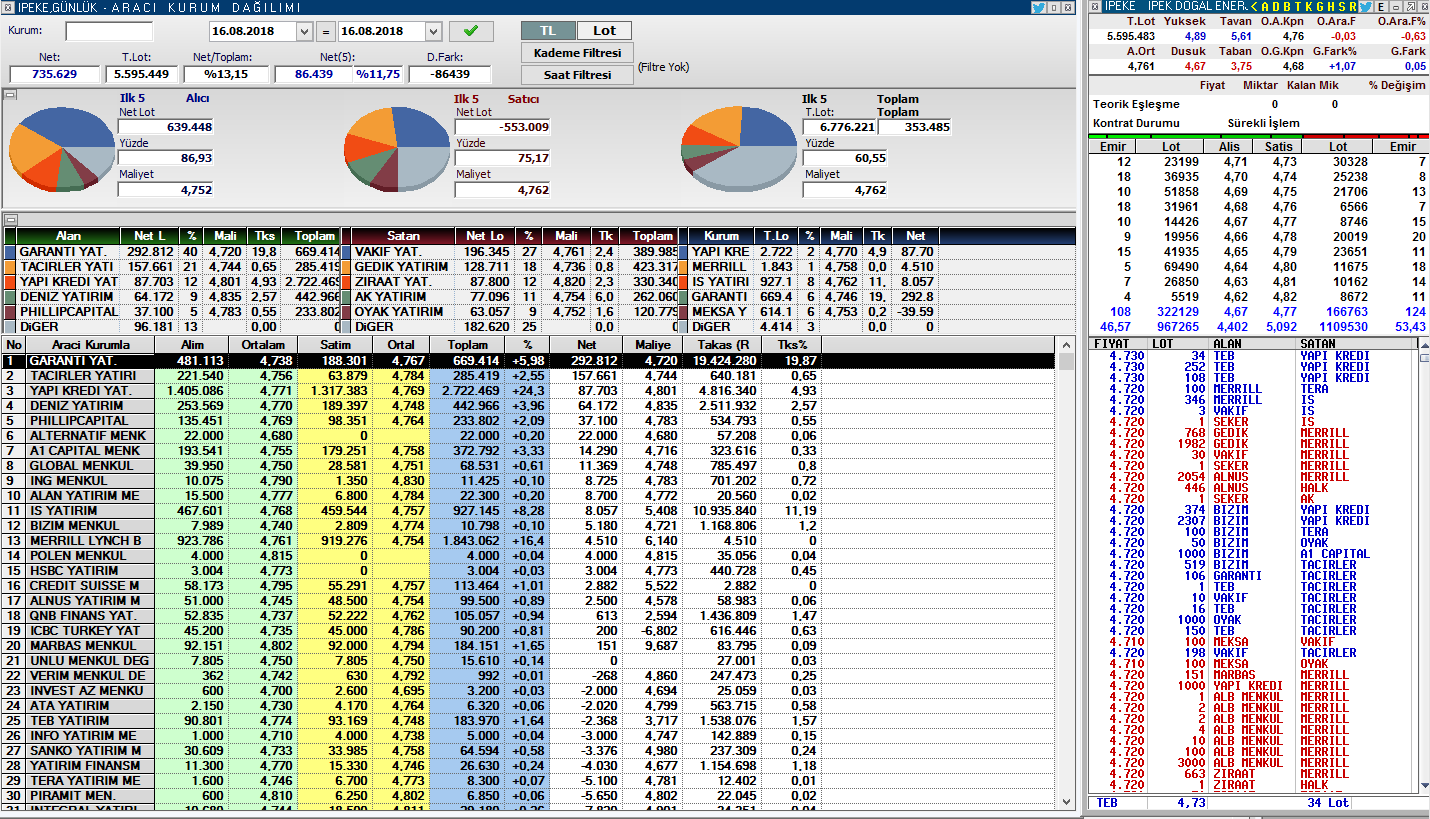Open the end date dropdown arrow
Viewport: 1430px width, 819px height.
(x=433, y=32)
